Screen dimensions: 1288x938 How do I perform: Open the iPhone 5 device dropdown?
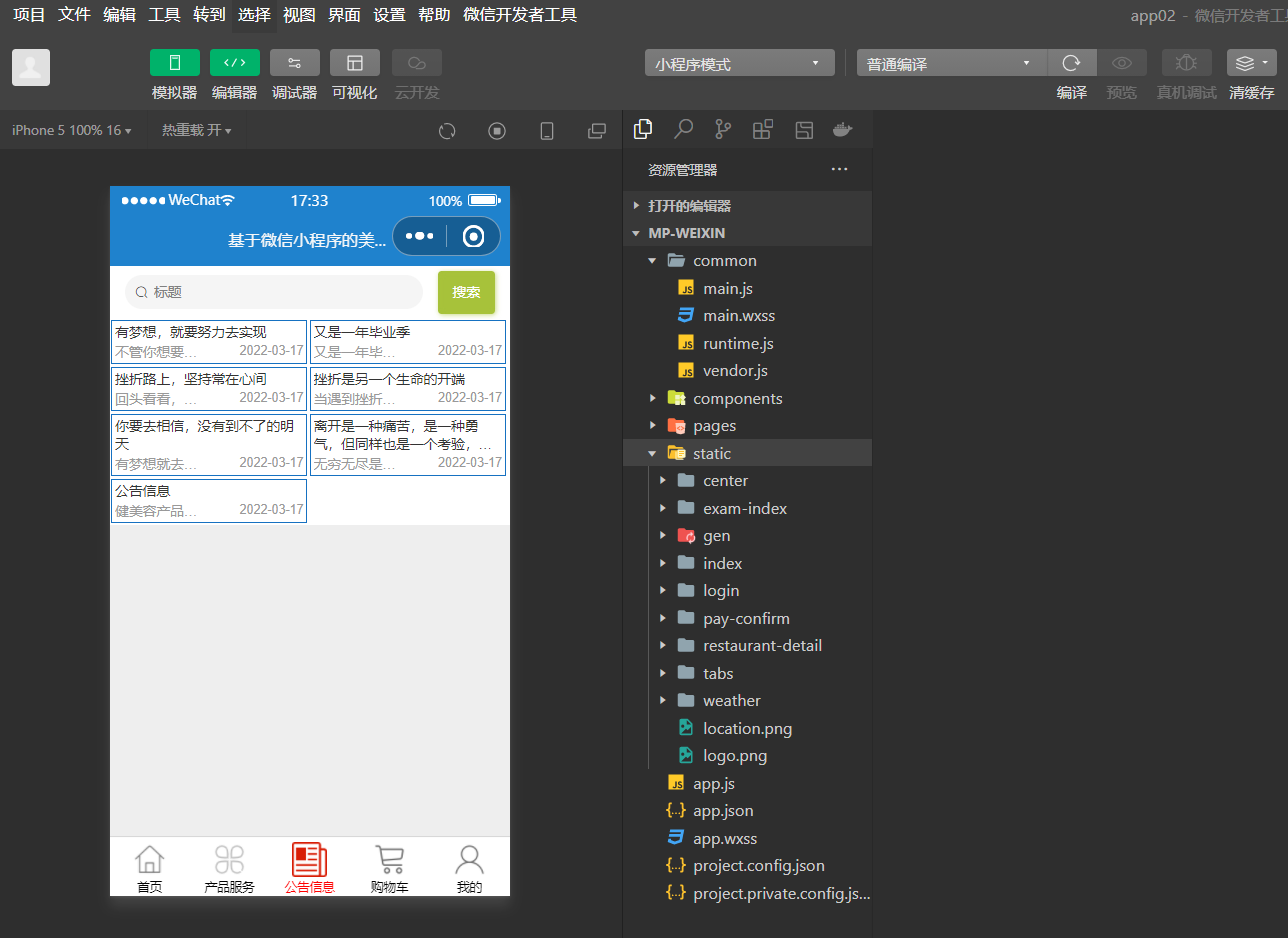[71, 130]
